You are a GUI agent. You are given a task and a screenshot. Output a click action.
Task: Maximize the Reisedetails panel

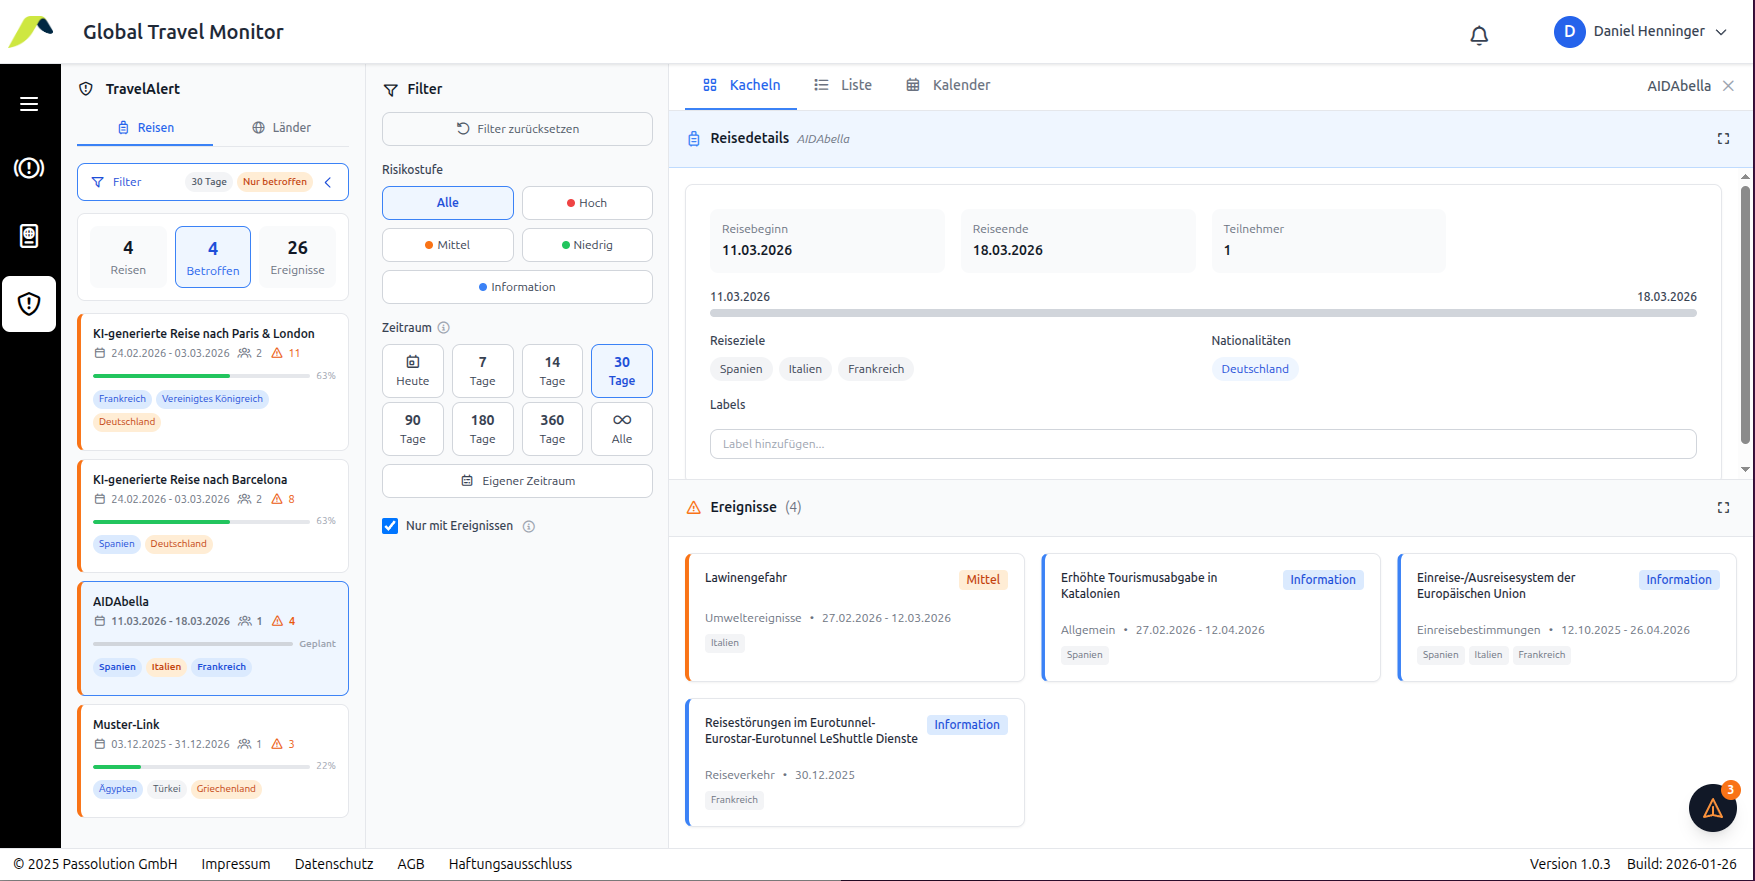coord(1723,139)
